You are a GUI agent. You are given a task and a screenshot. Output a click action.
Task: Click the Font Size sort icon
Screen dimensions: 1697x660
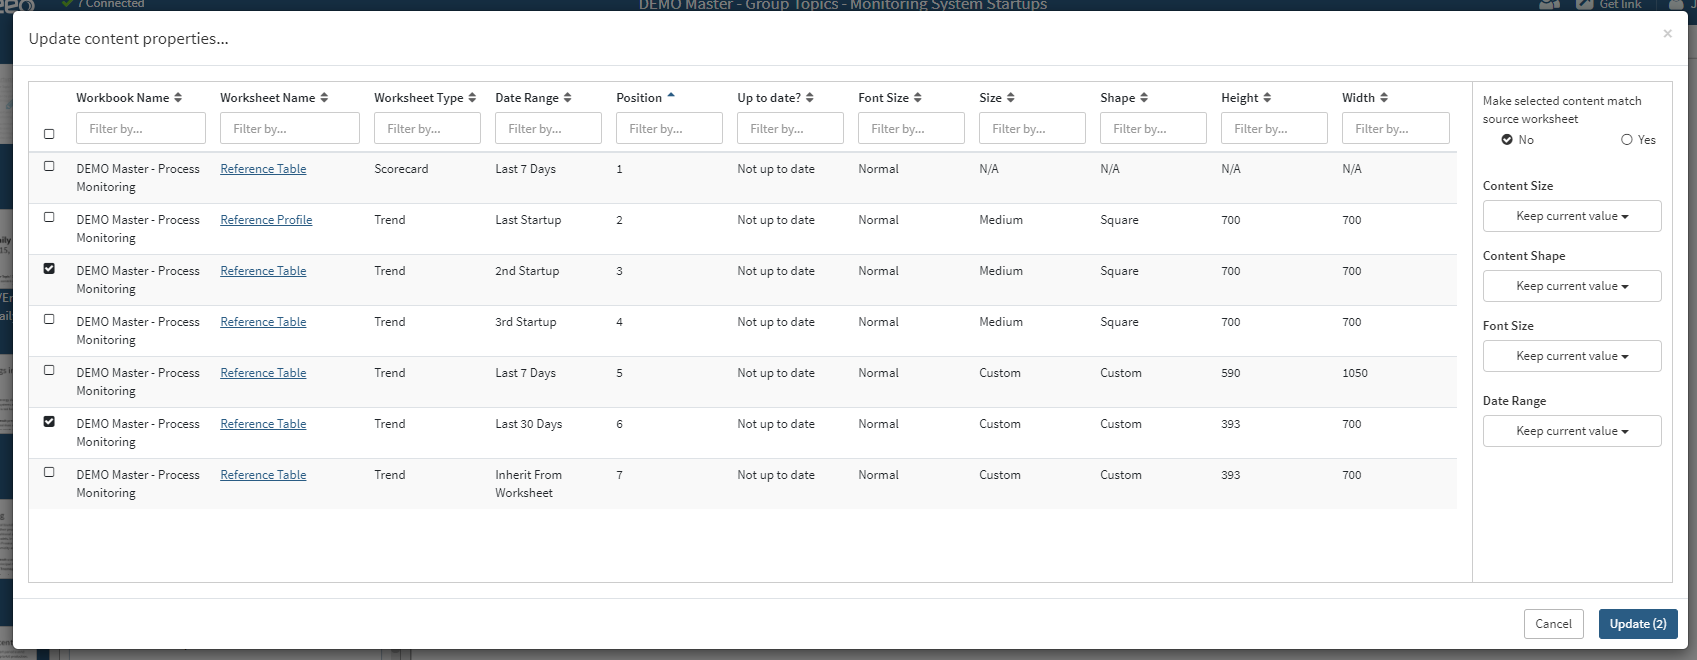pos(918,98)
